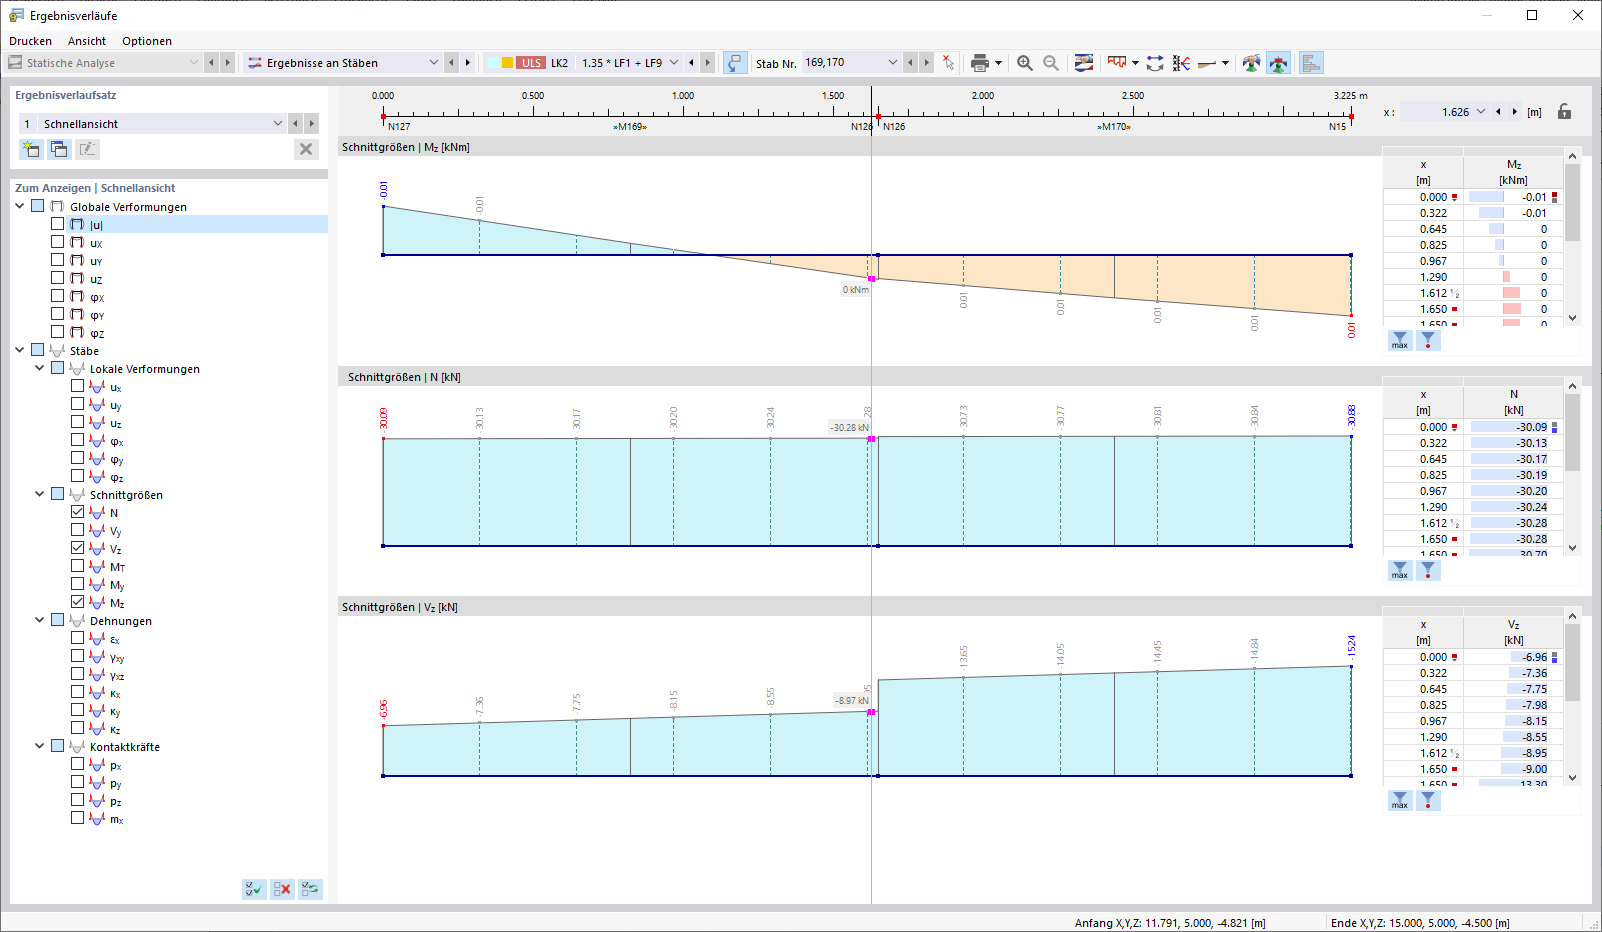The height and width of the screenshot is (932, 1602).
Task: Select the Statische Analyse dropdown
Action: point(104,62)
